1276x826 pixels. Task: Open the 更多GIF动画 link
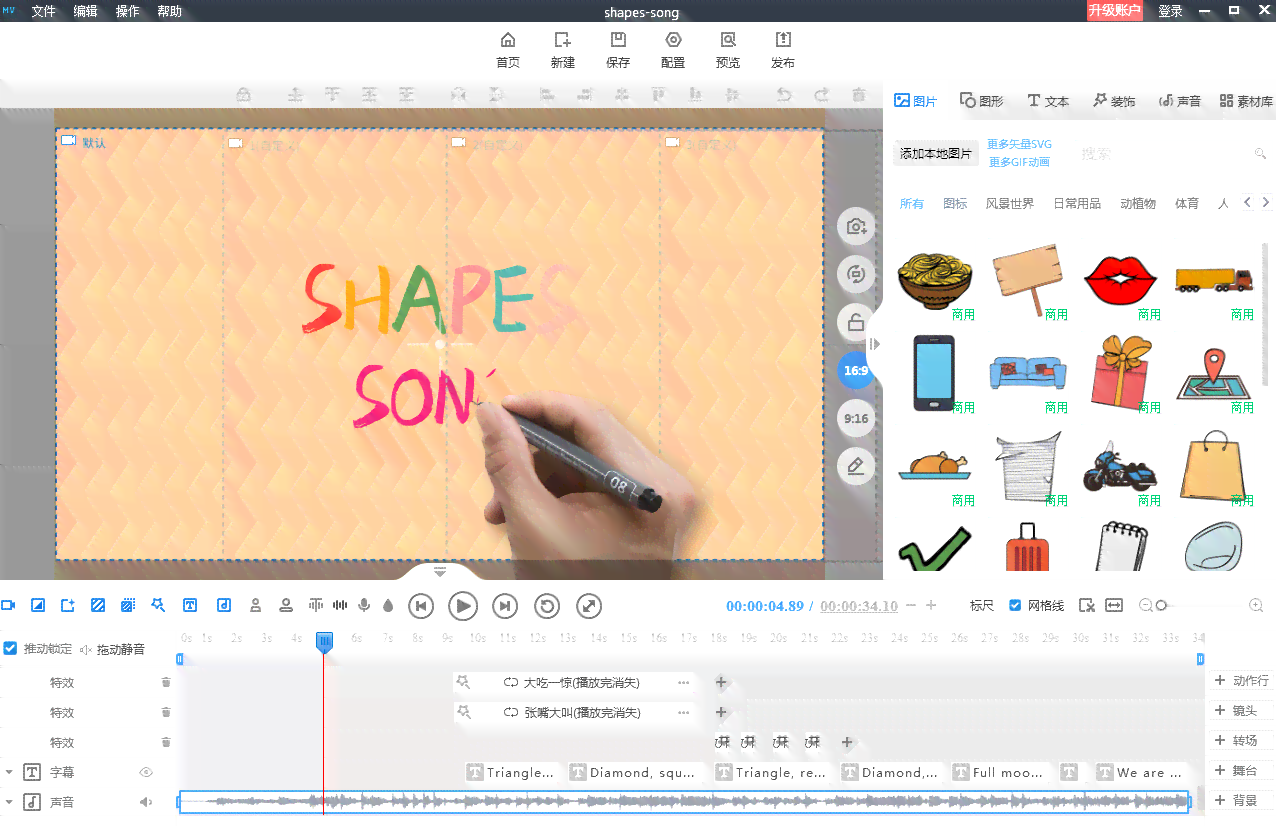coord(1019,162)
